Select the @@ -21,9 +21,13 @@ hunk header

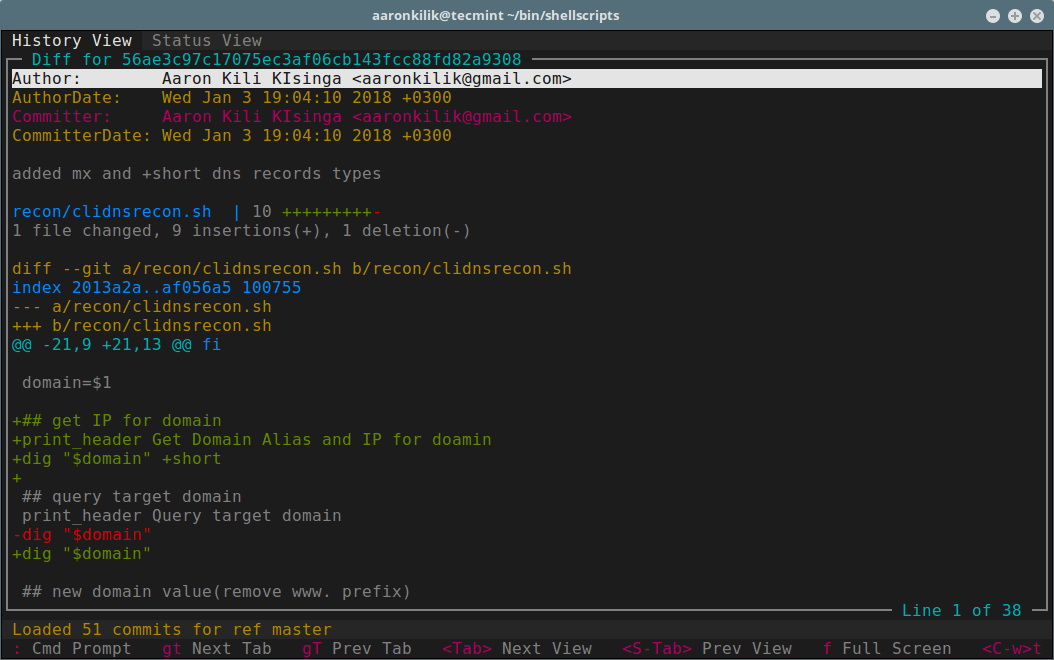(x=116, y=345)
